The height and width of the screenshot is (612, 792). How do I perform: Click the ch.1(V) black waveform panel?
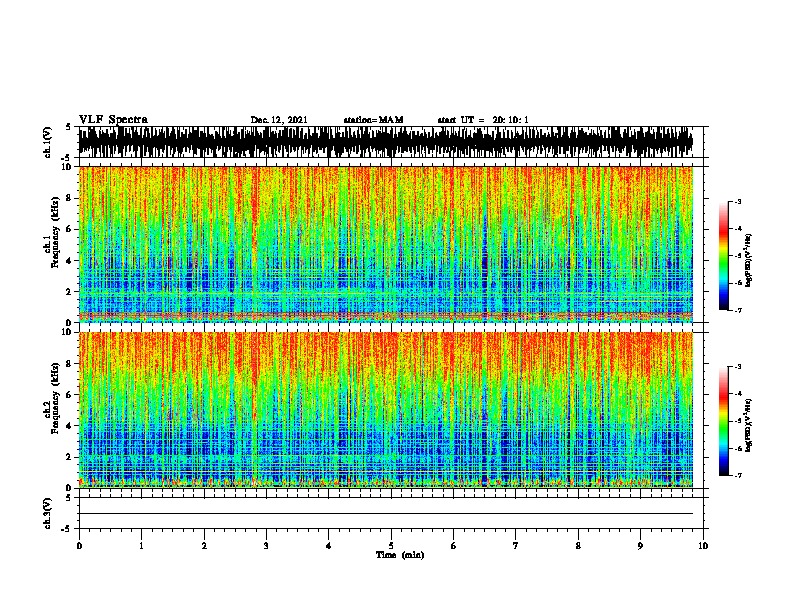pos(386,142)
